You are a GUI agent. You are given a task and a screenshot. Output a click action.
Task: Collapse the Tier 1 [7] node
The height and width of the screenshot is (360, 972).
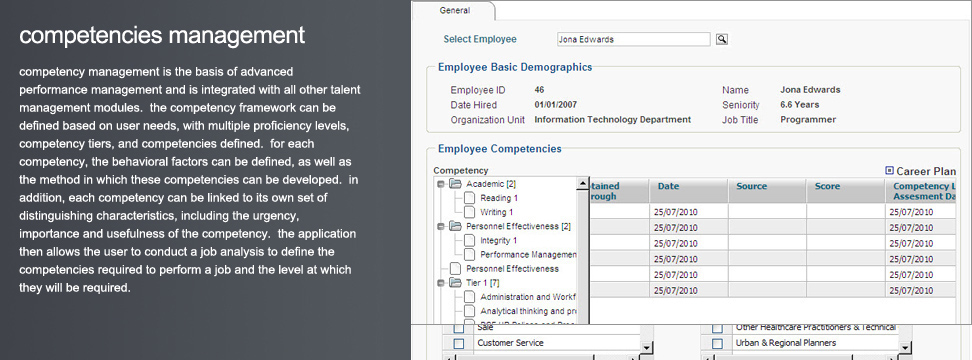tap(441, 283)
